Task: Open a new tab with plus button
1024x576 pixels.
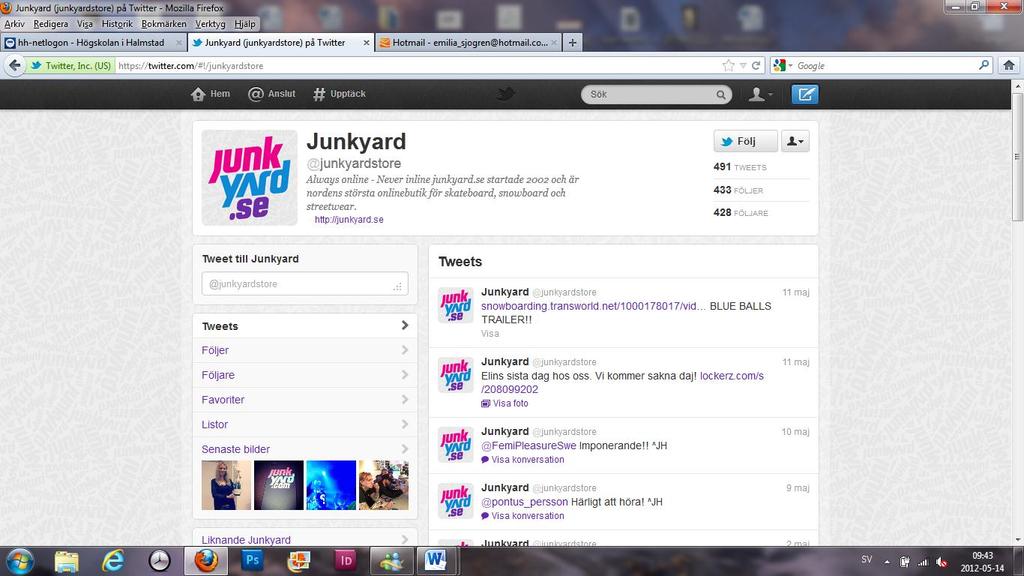Action: (572, 42)
